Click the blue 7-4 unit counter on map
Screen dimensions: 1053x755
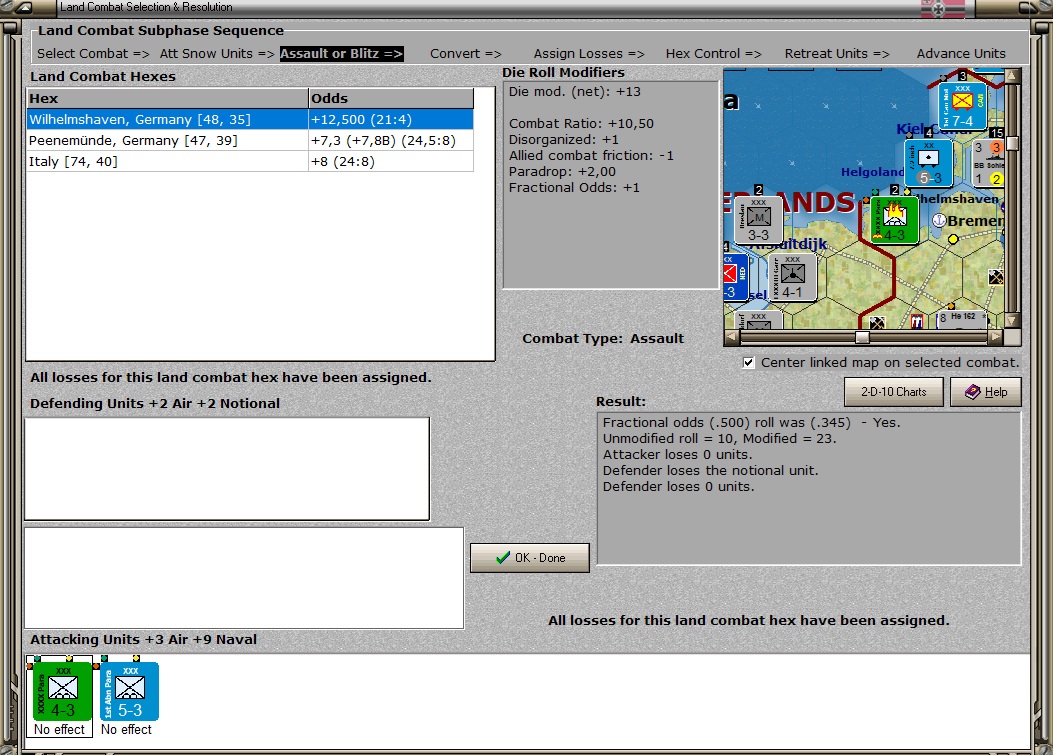tap(962, 105)
